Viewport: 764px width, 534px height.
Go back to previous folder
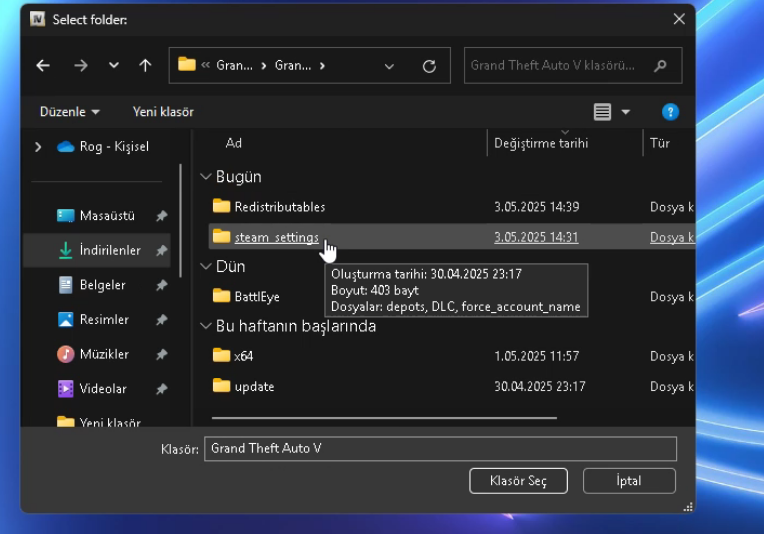tap(43, 65)
